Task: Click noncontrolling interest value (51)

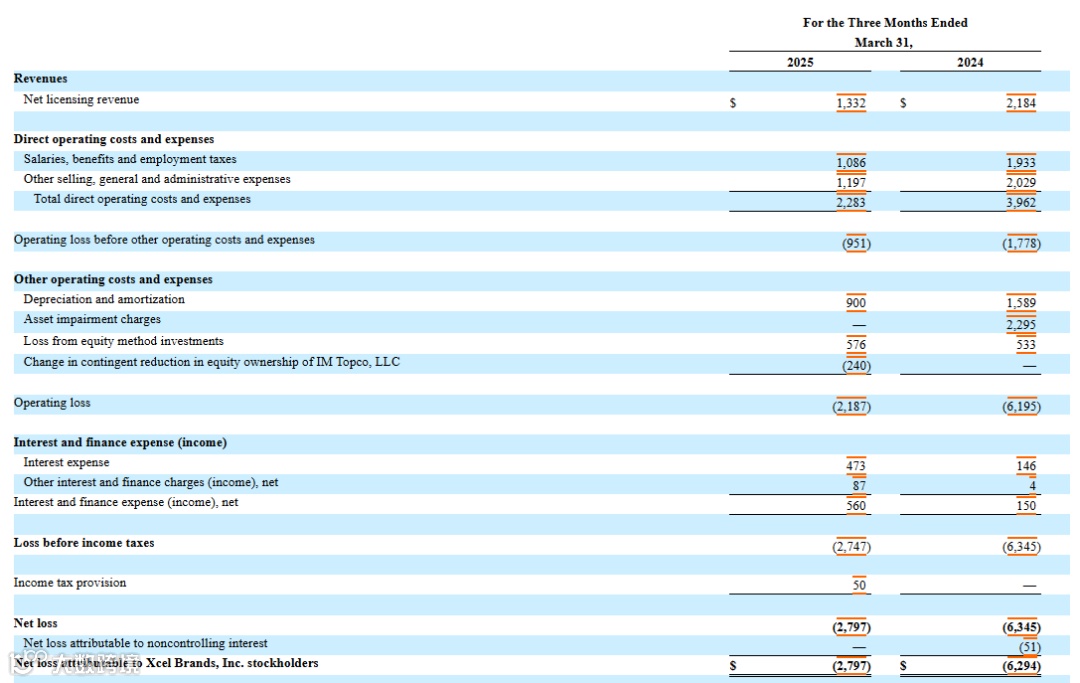Action: [x=1030, y=648]
